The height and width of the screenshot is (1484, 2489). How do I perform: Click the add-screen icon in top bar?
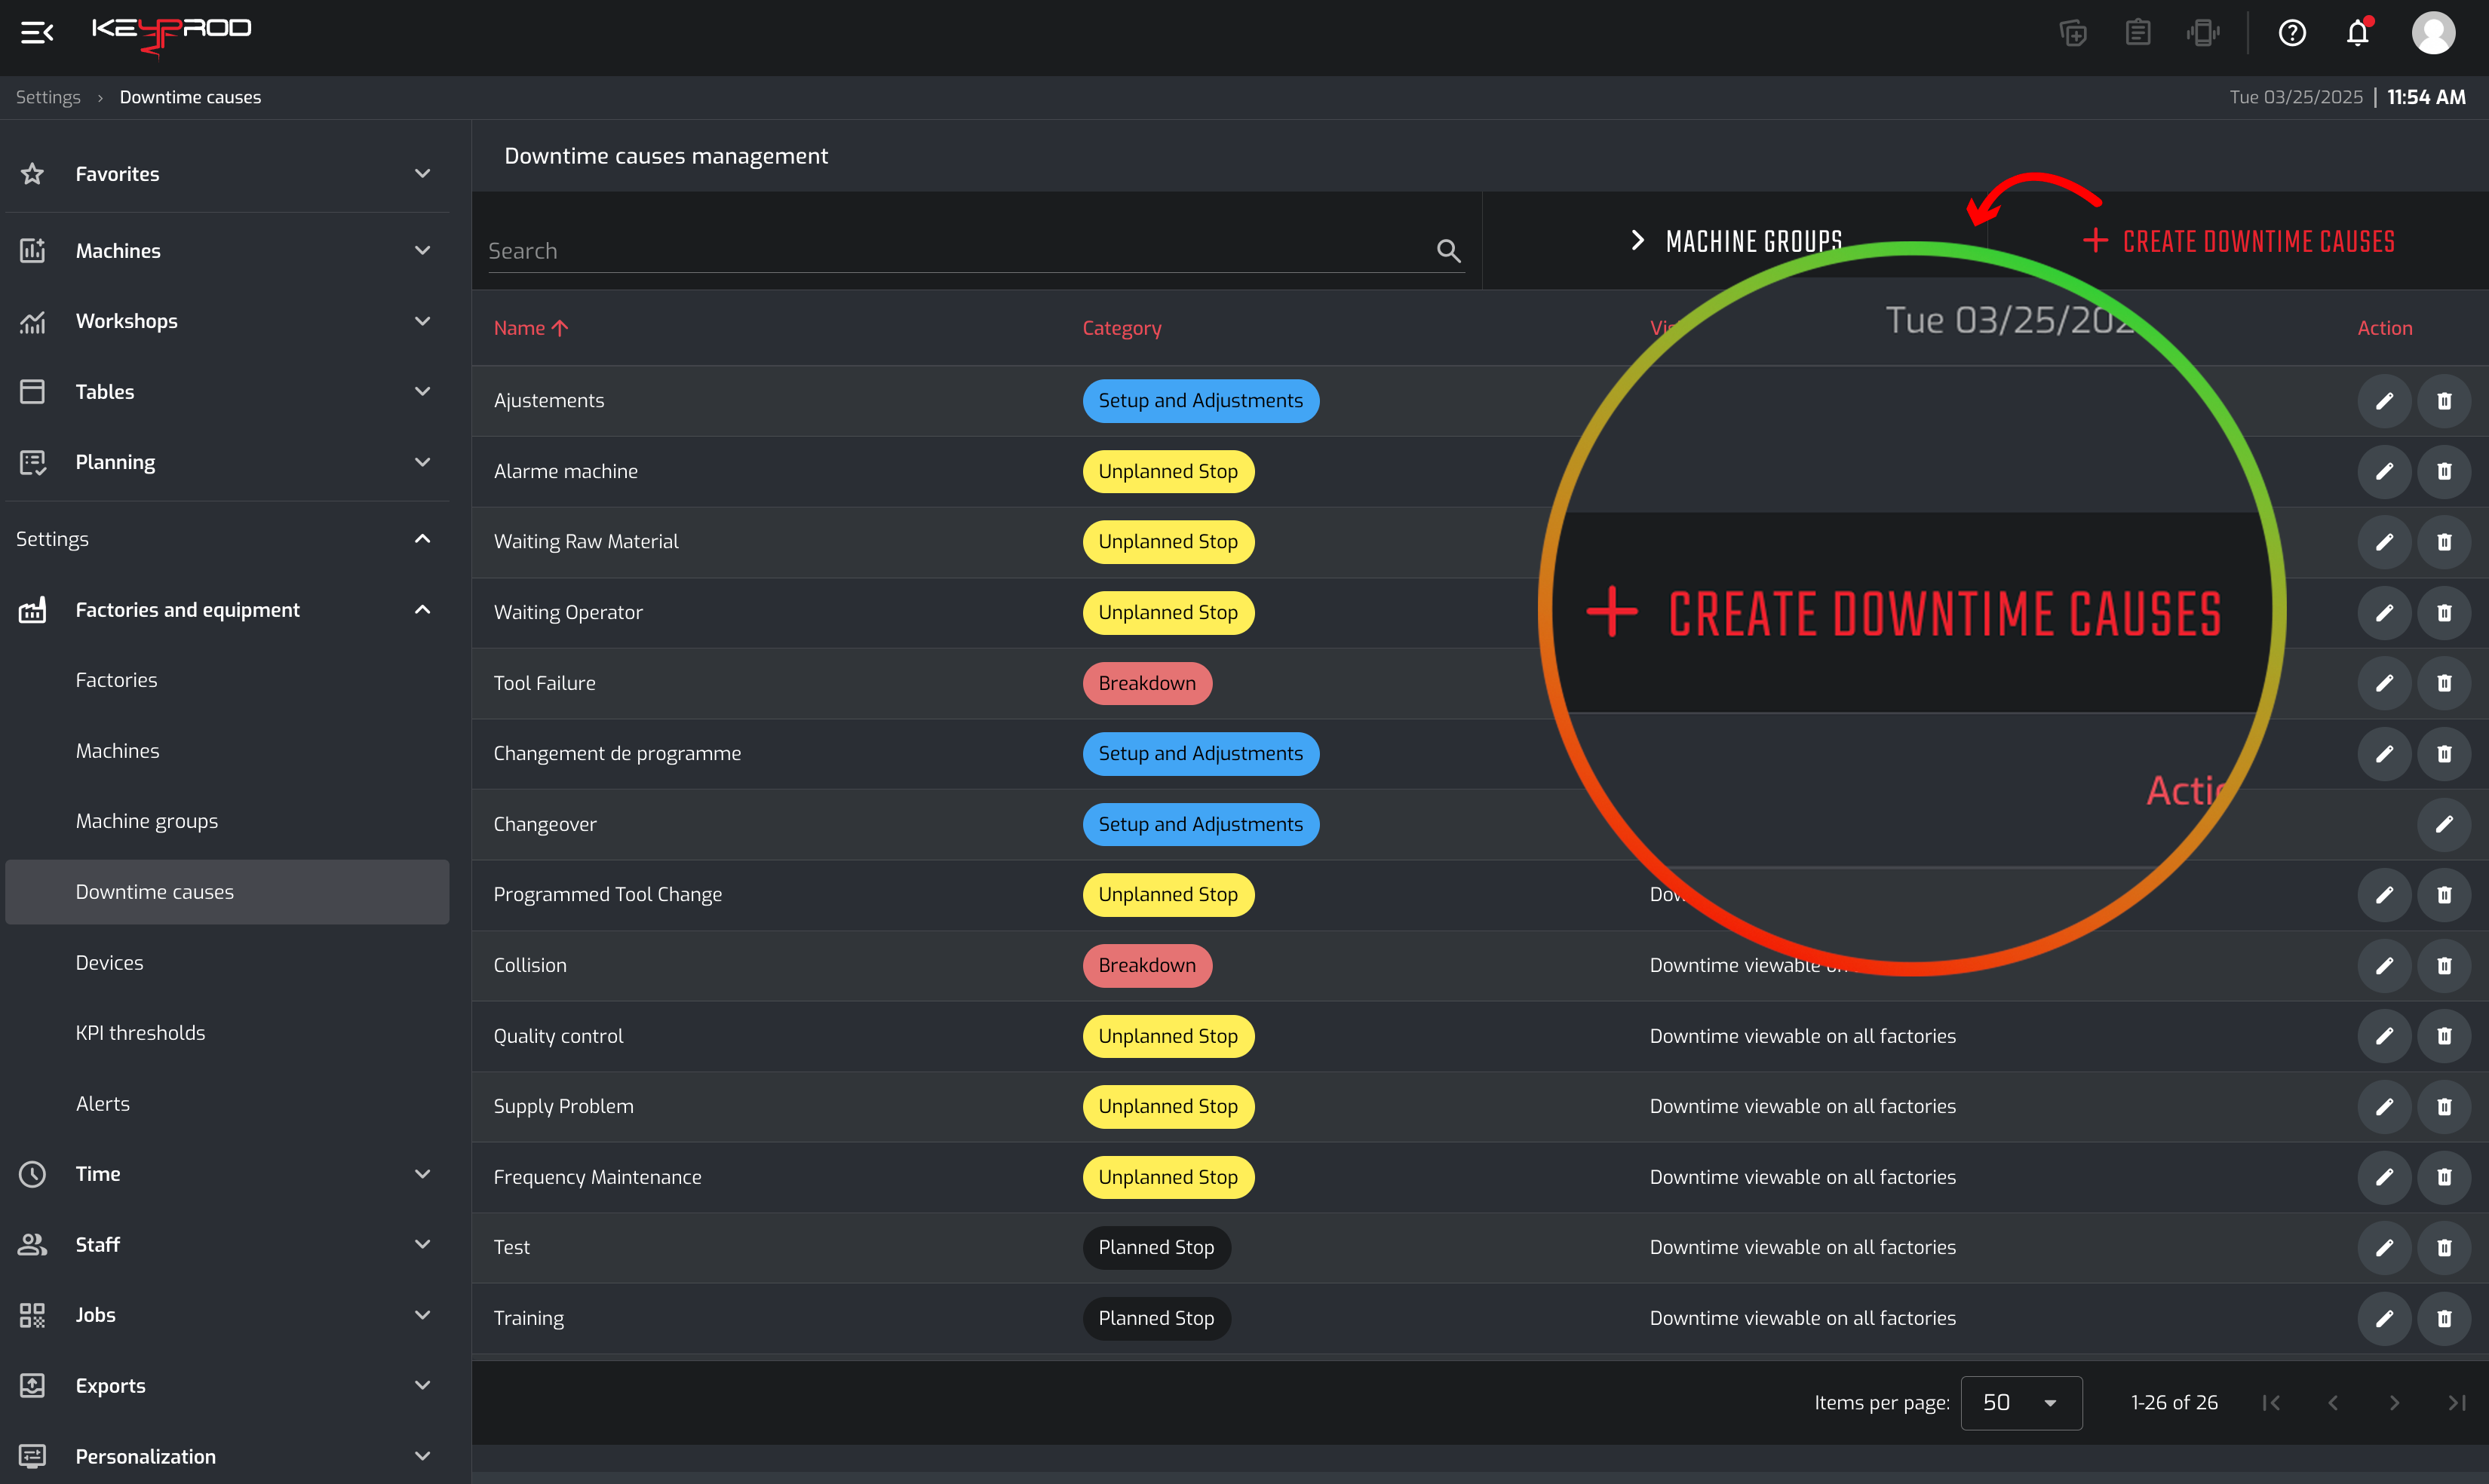pos(2073,33)
